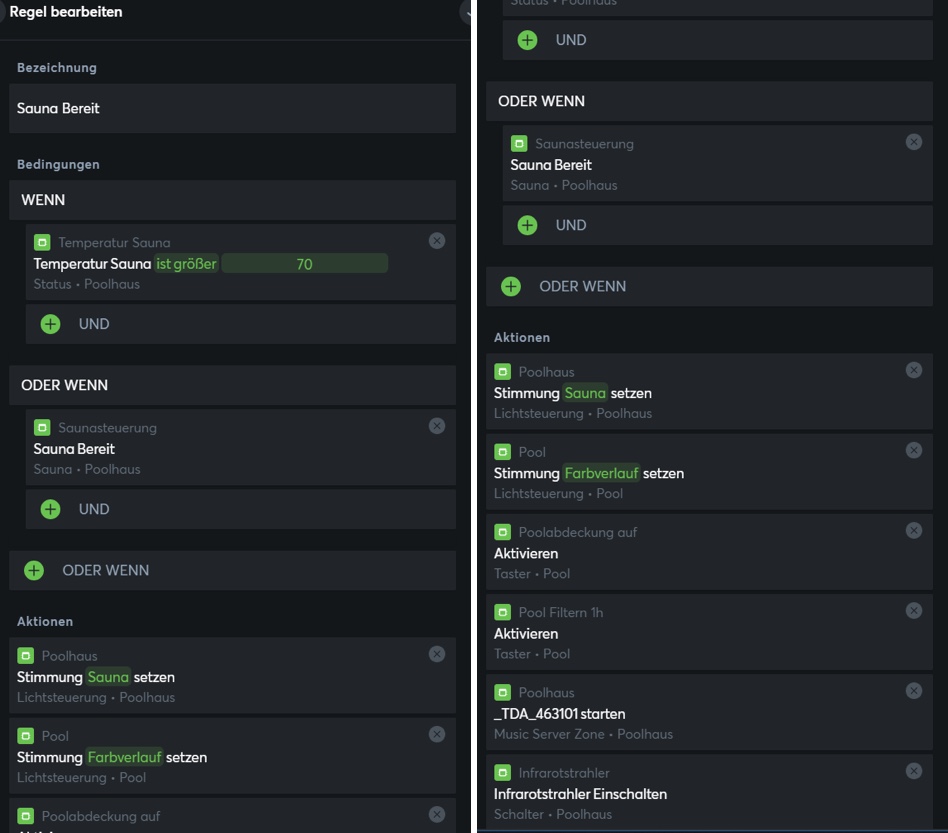Viewport: 948px width, 833px height.
Task: Edit the Bezeichnung name field
Action: coord(232,108)
